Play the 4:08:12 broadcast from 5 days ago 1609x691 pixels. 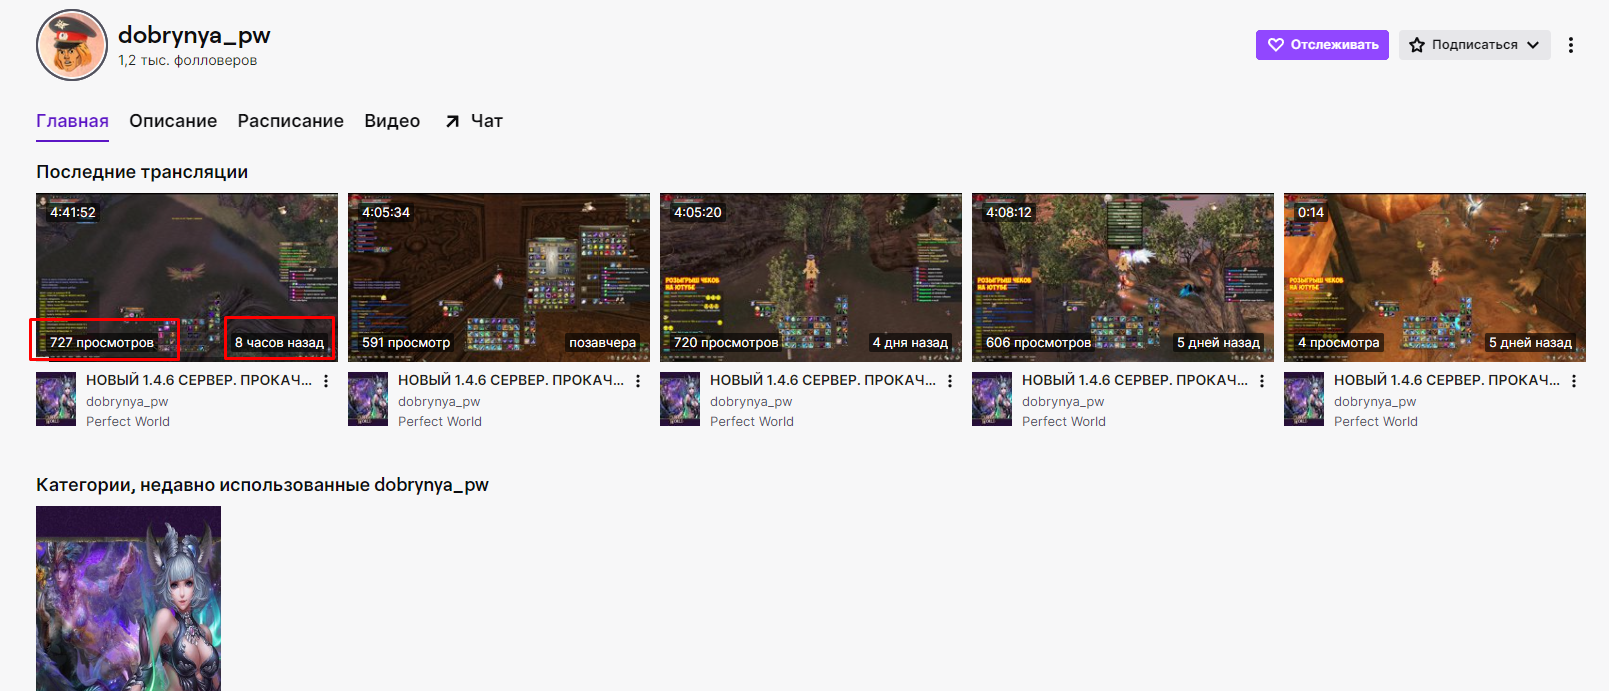click(x=1123, y=277)
